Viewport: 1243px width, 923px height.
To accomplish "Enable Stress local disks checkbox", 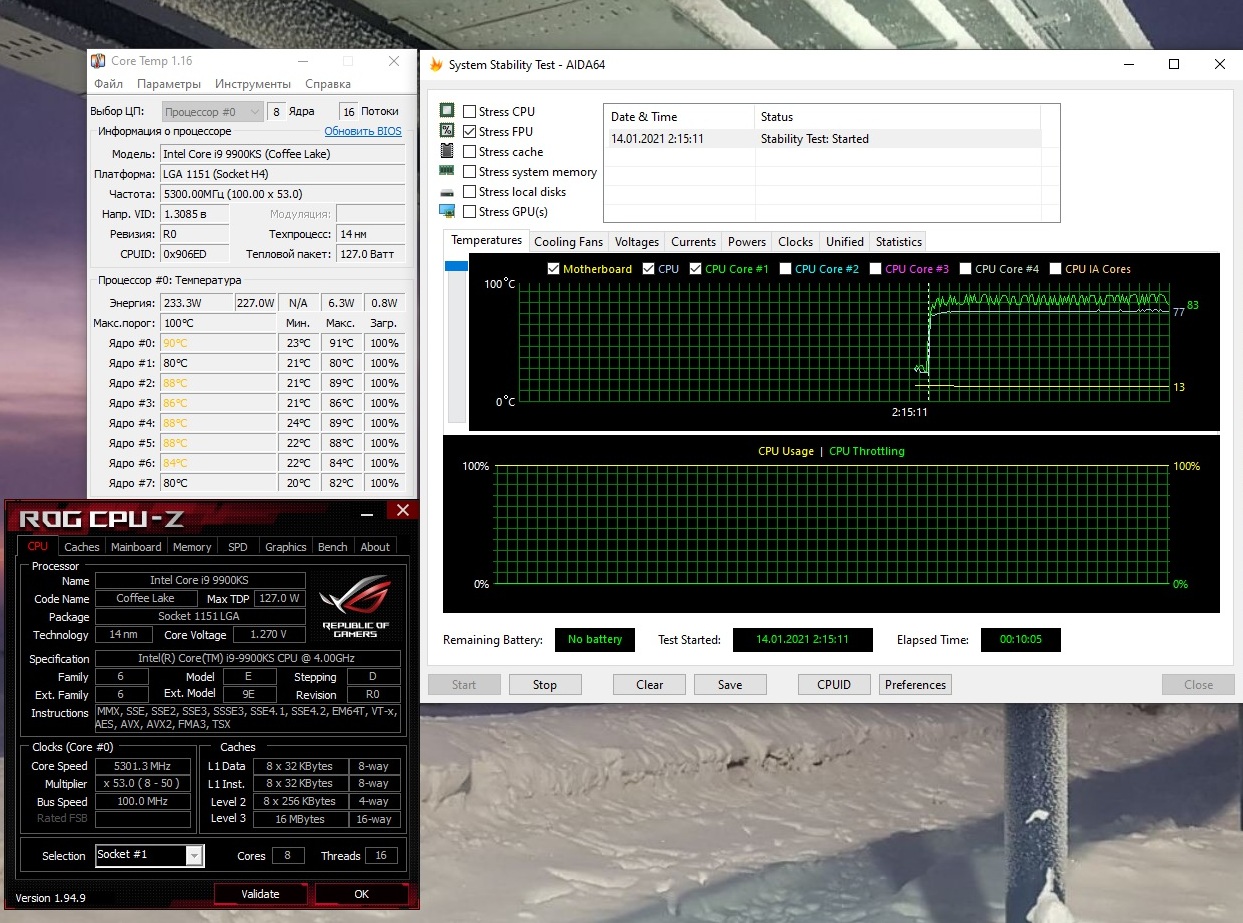I will [x=469, y=192].
